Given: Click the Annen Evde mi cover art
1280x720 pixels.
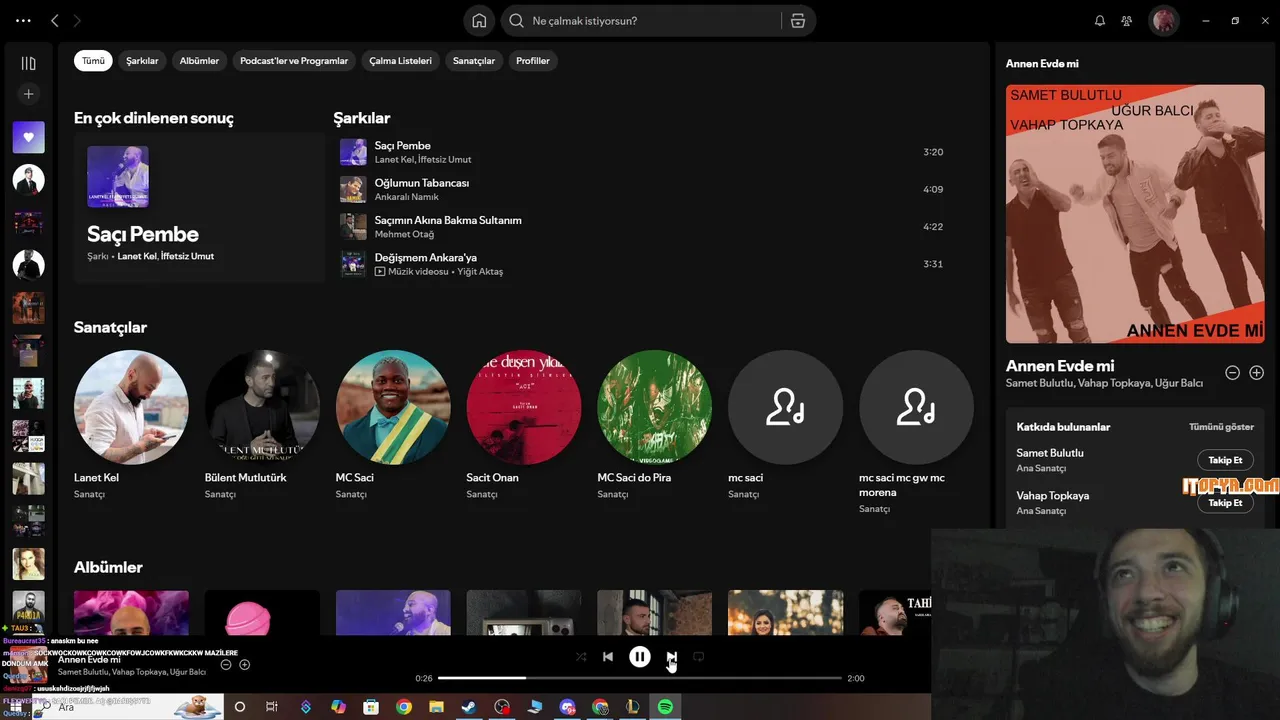Looking at the screenshot, I should click(x=1135, y=214).
